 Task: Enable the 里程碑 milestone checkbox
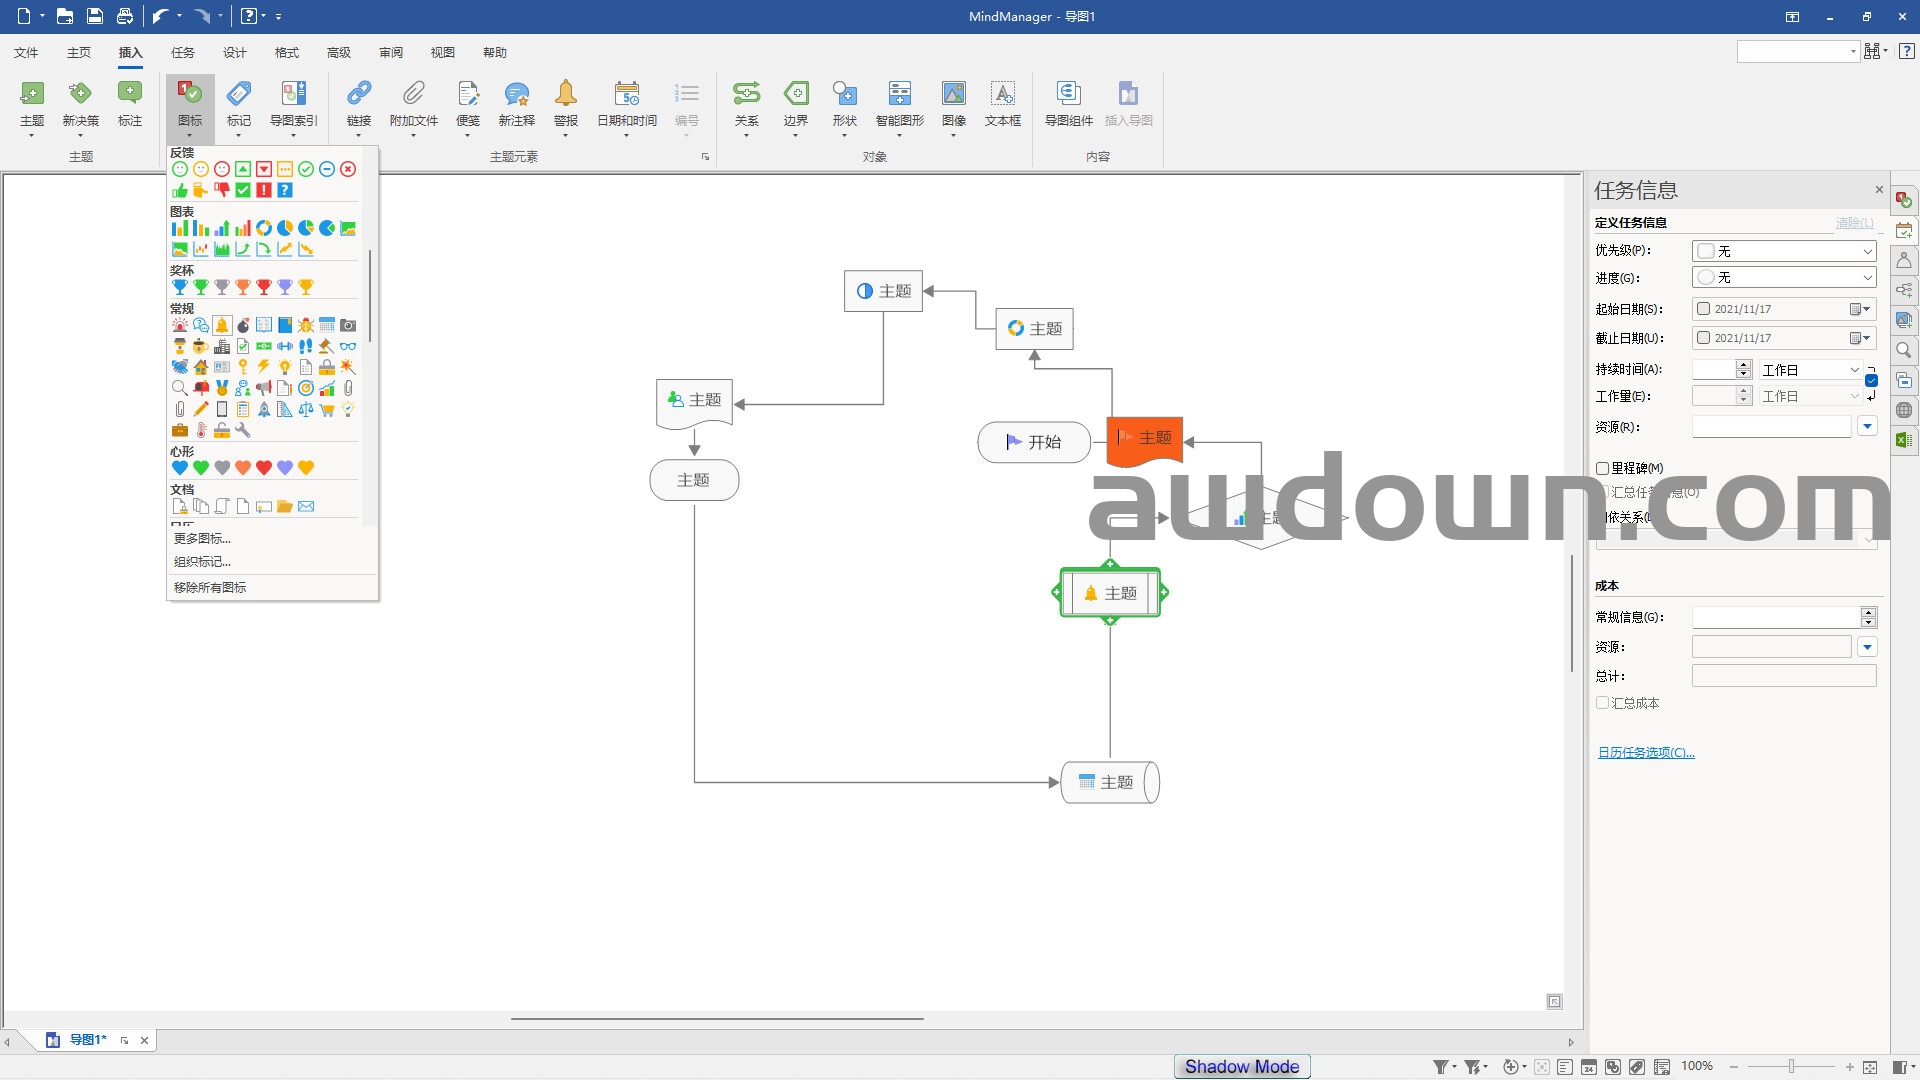click(x=1603, y=468)
